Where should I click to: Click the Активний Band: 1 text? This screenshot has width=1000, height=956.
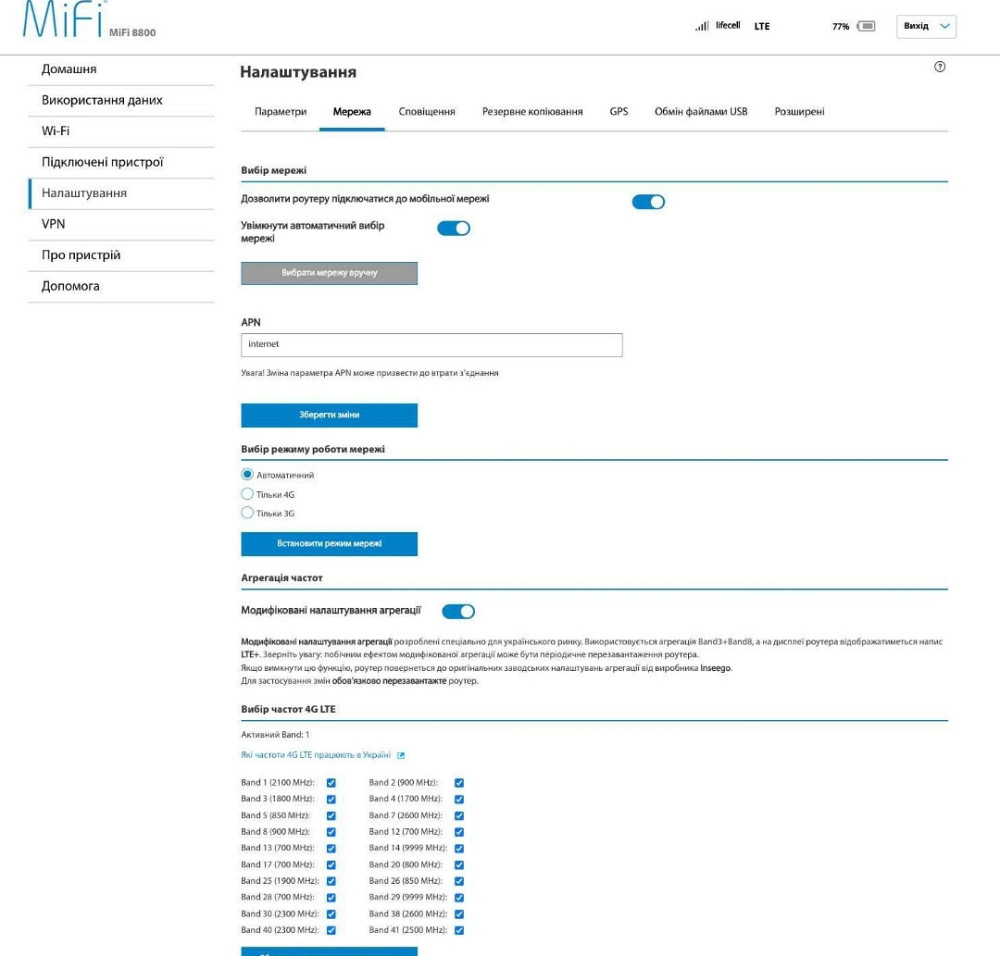275,735
